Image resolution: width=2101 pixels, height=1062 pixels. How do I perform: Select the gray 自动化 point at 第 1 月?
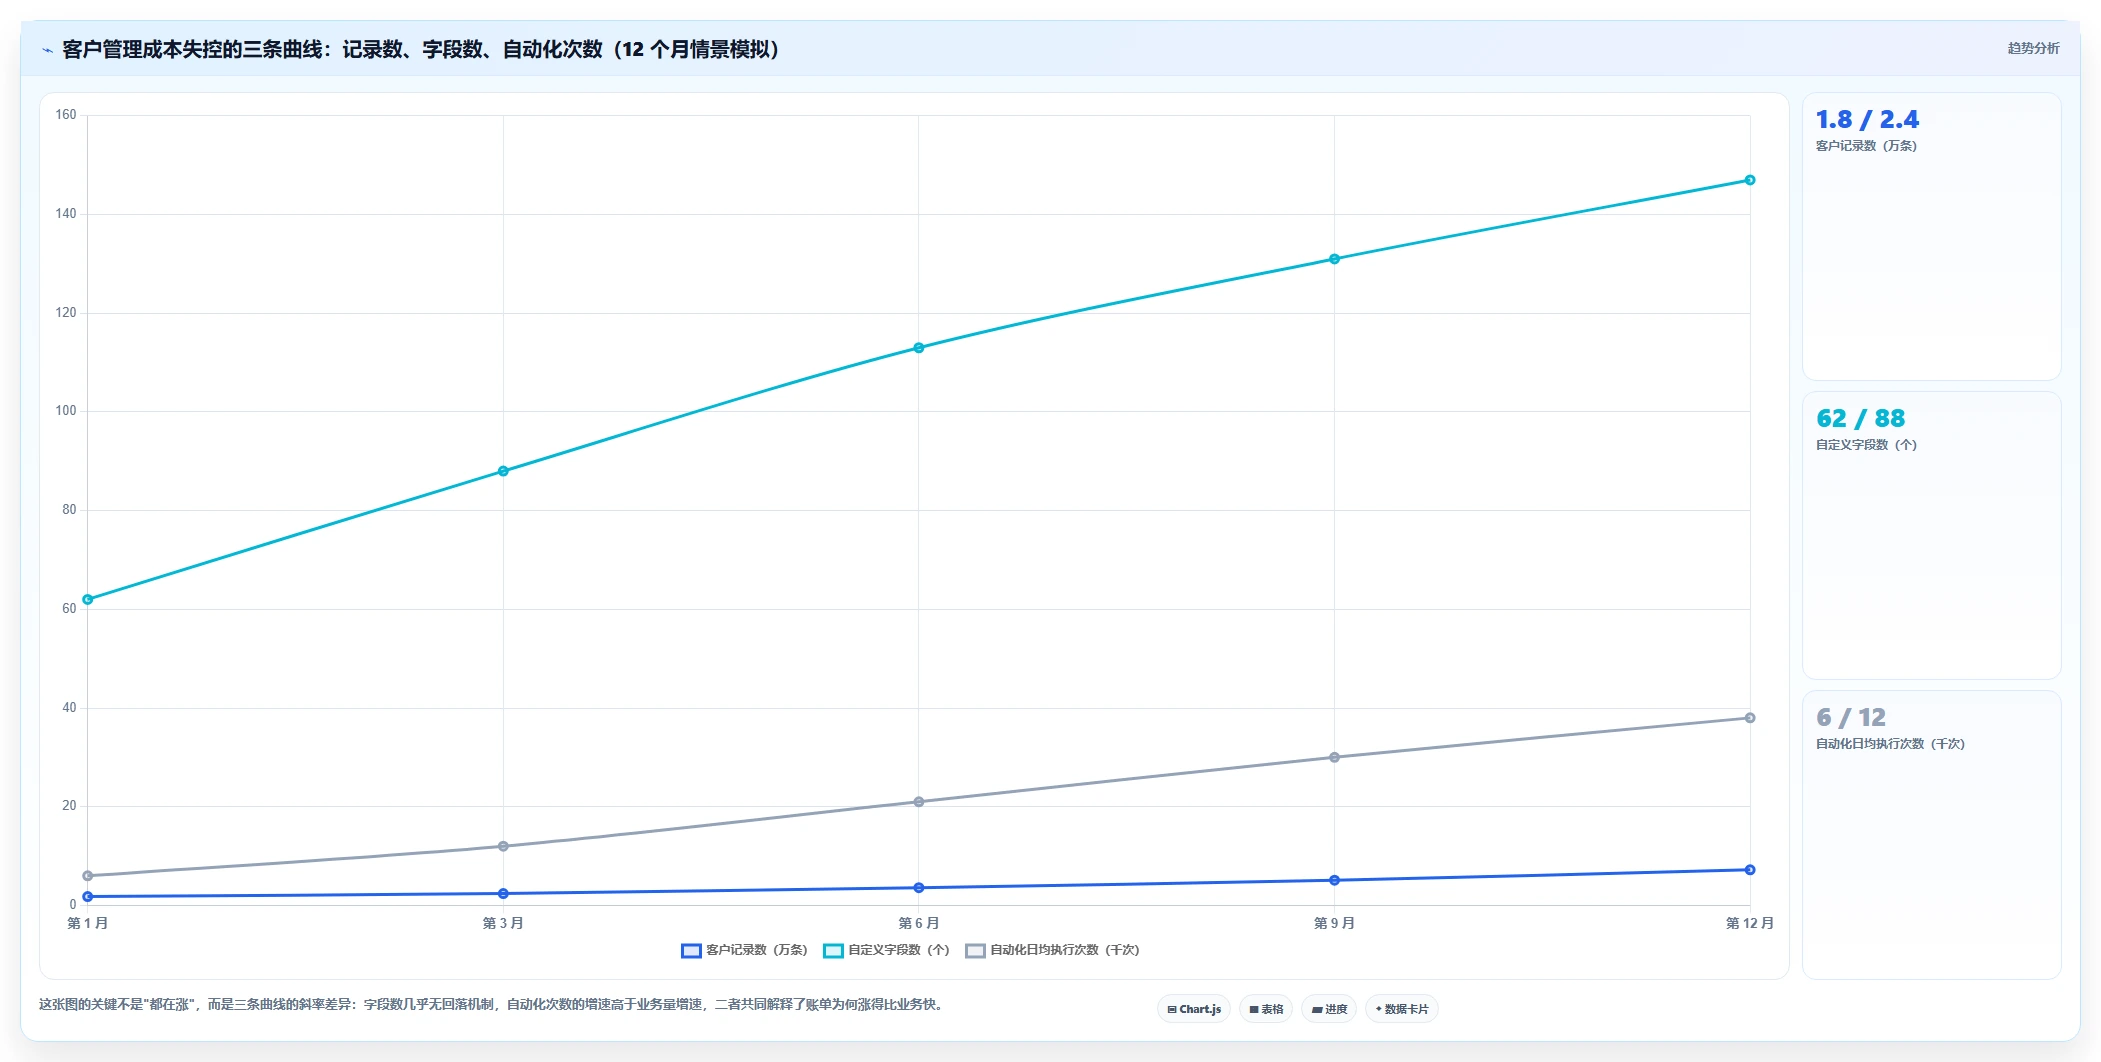(88, 876)
